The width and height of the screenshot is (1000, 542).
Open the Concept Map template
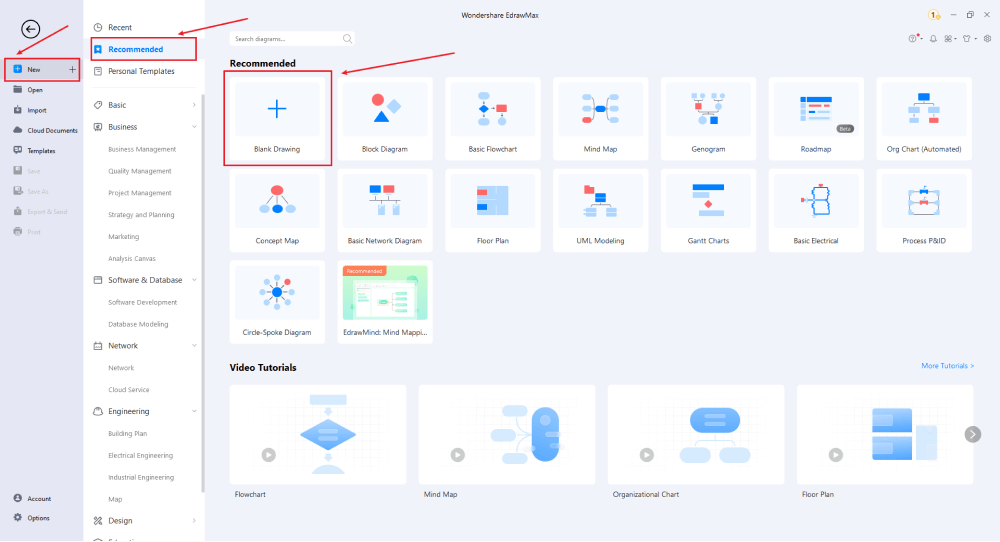[277, 210]
